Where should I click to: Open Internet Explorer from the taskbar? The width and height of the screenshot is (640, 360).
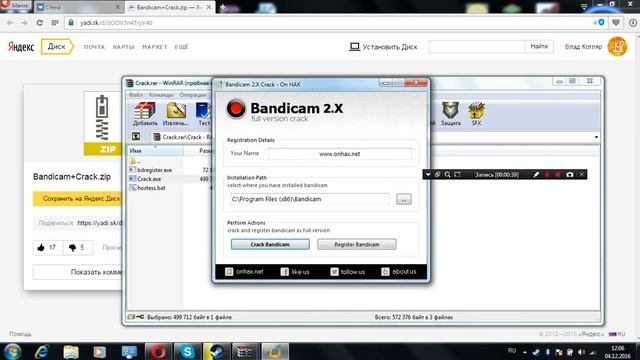pos(42,351)
